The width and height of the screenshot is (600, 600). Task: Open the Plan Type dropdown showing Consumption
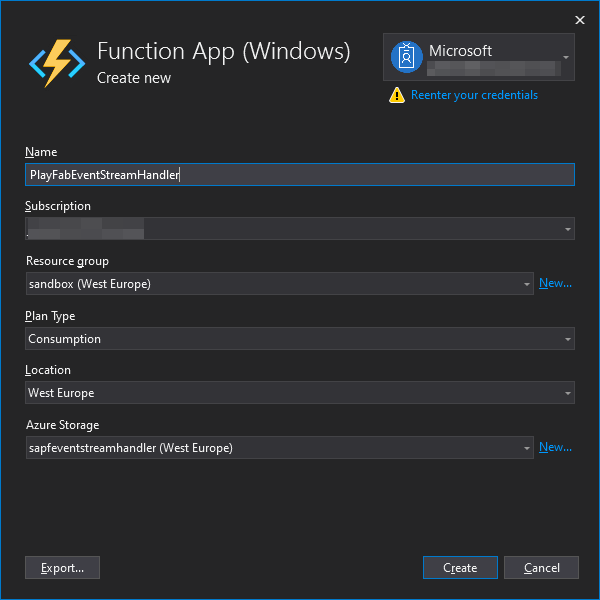(300, 339)
